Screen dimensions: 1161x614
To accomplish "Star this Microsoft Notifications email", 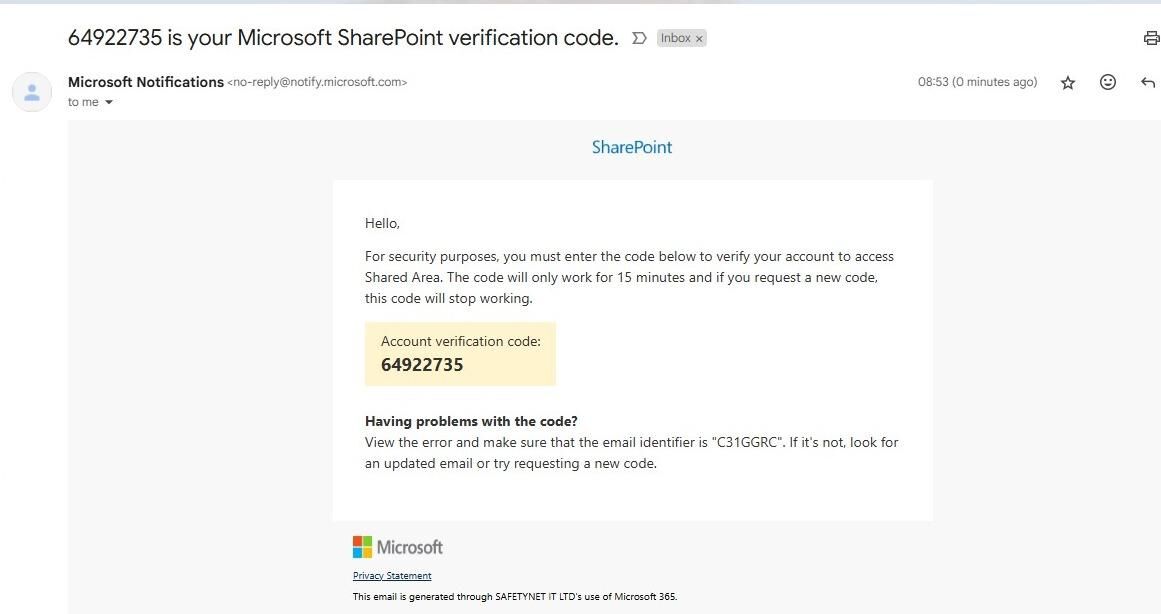I will tap(1068, 83).
